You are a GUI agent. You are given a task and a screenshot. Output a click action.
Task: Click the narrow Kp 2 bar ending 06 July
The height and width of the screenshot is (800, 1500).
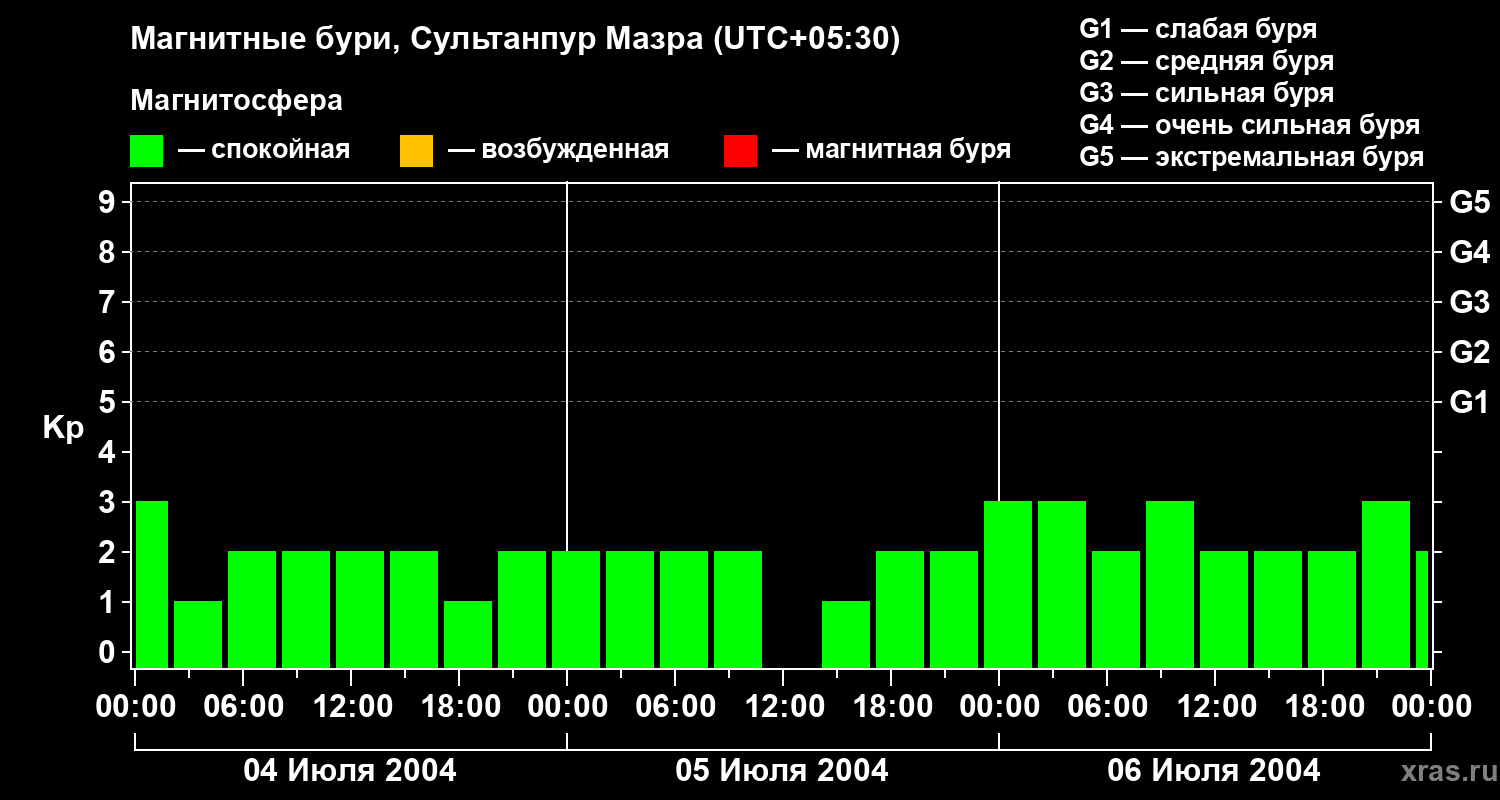(1422, 609)
